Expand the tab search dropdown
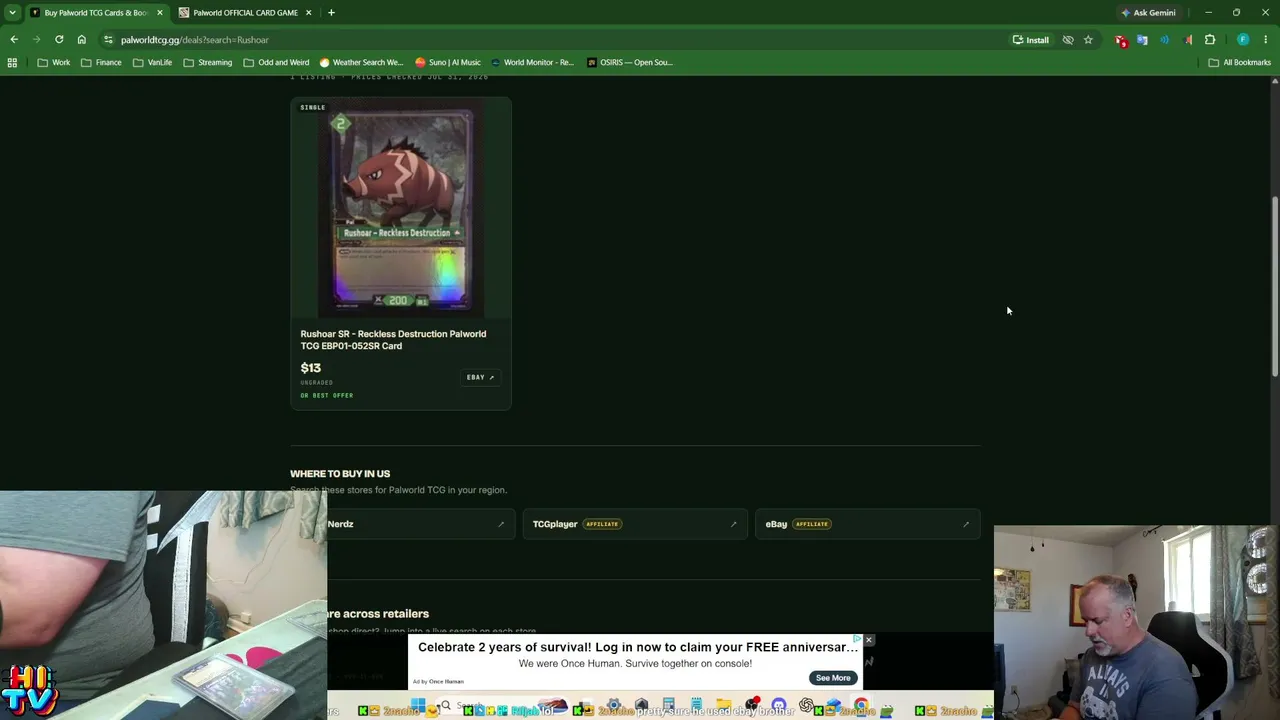The width and height of the screenshot is (1280, 720). [x=12, y=13]
